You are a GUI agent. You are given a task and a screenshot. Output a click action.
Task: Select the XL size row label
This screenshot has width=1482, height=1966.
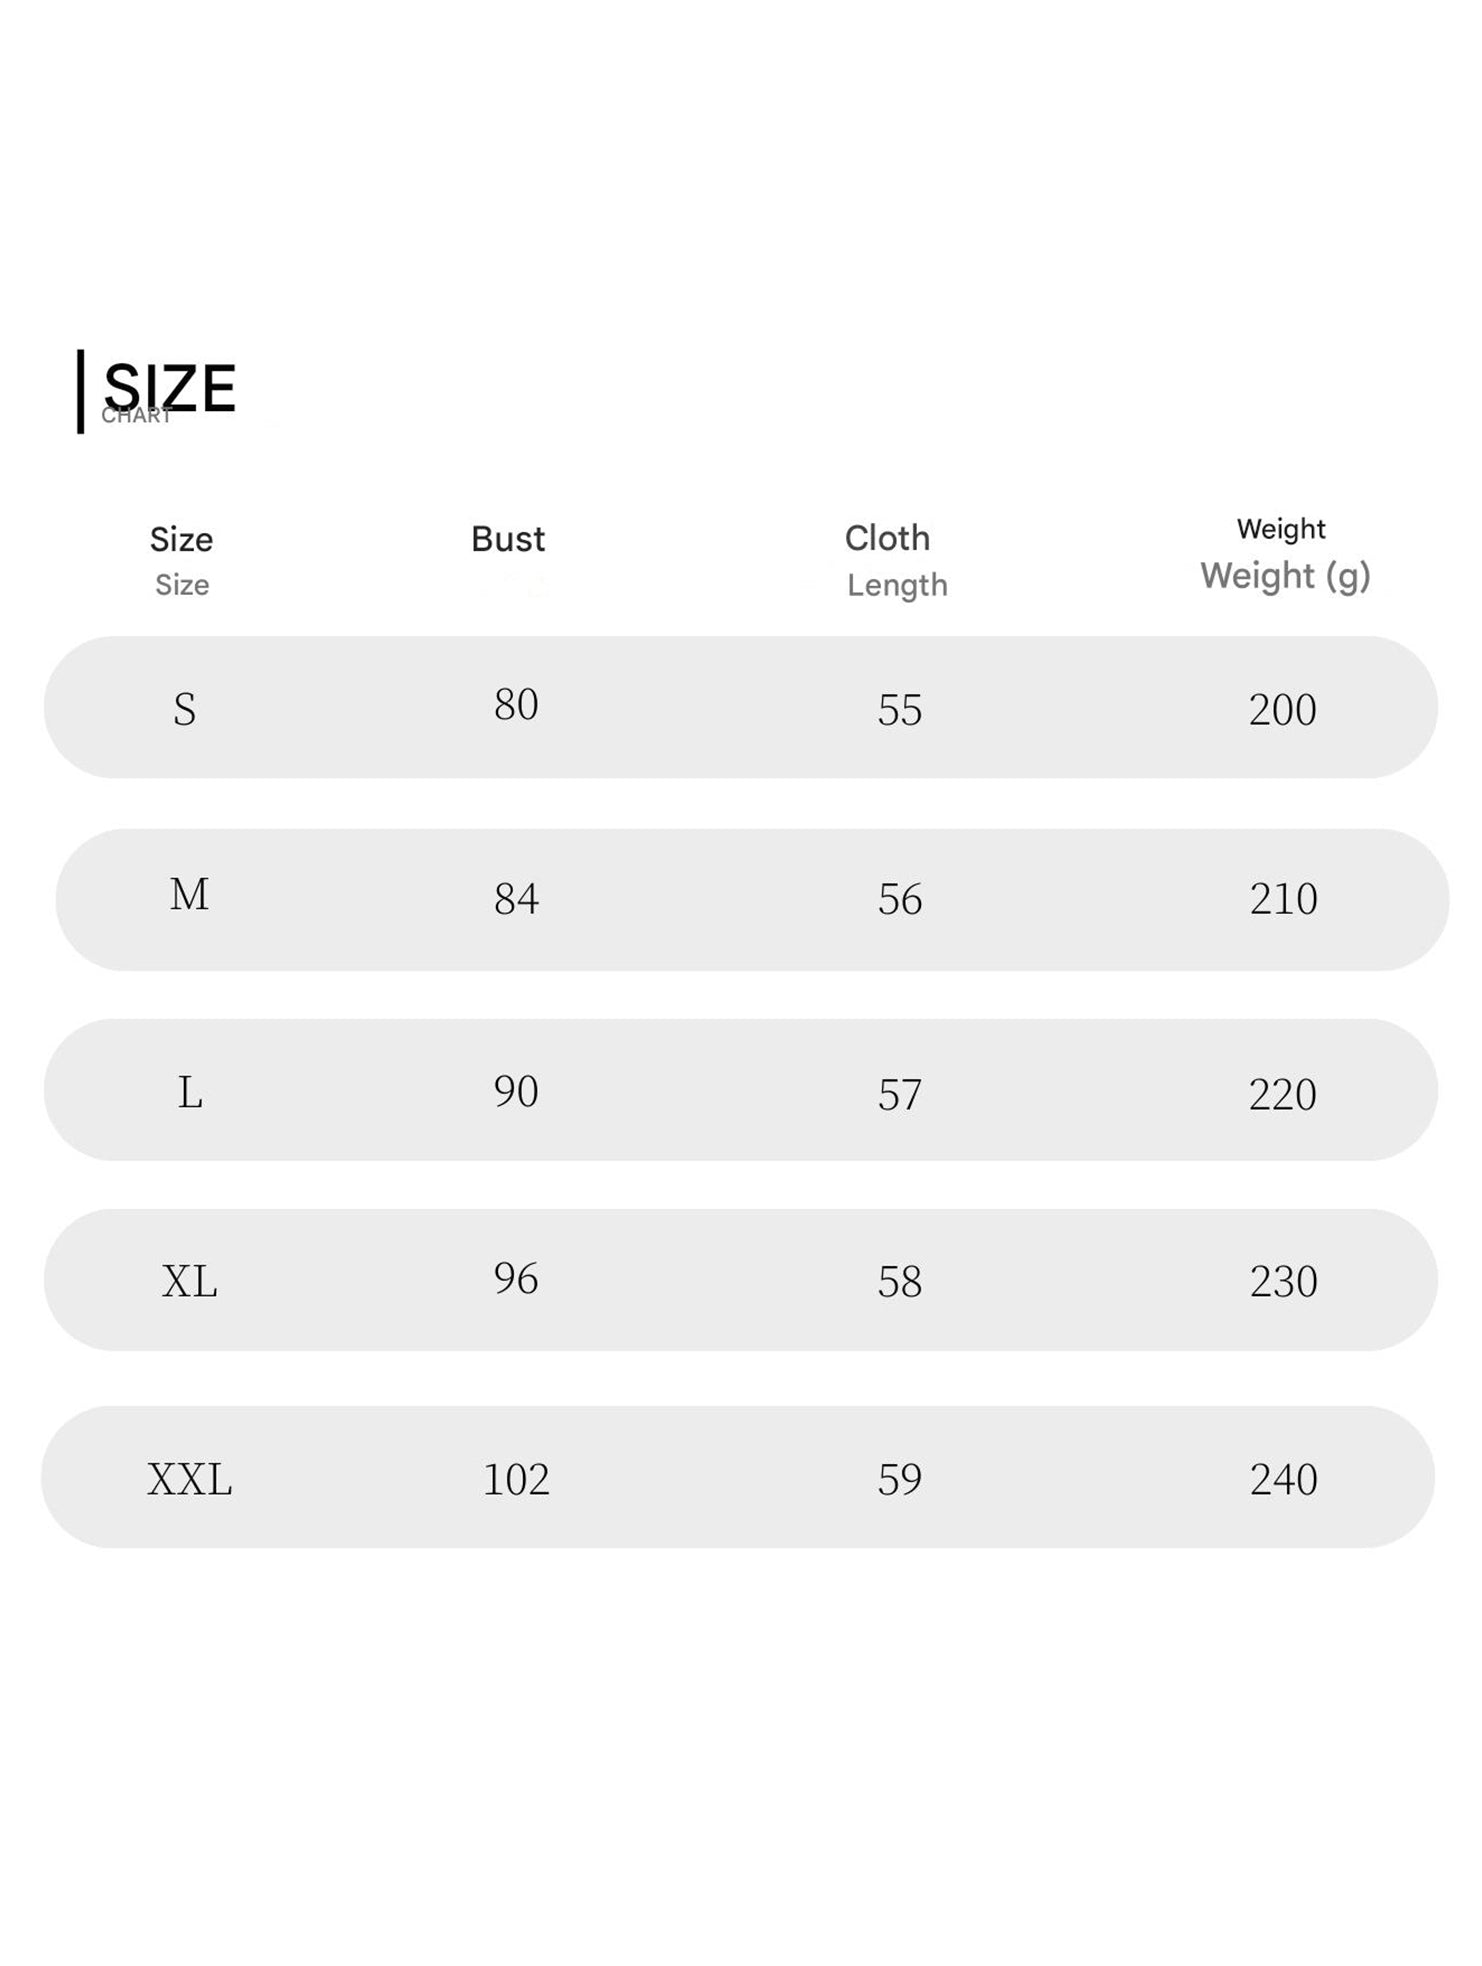(x=189, y=1282)
